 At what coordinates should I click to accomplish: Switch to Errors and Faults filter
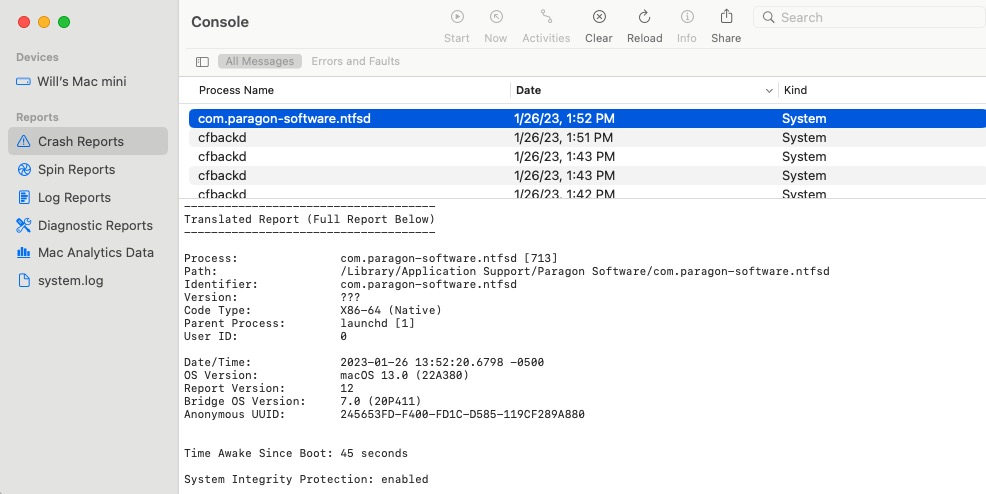pyautogui.click(x=355, y=61)
